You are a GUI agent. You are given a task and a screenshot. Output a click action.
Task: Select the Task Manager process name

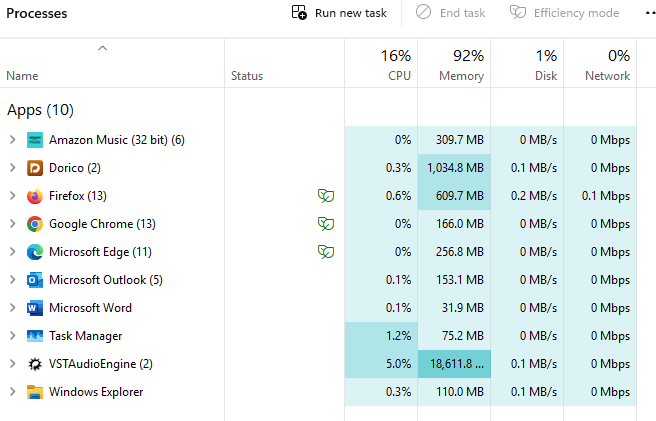[86, 336]
